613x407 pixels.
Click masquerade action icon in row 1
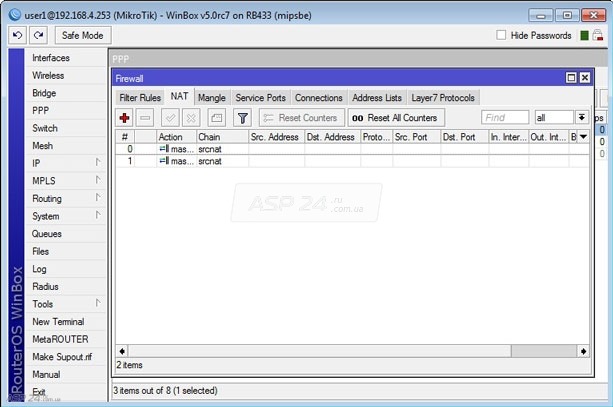[x=164, y=161]
